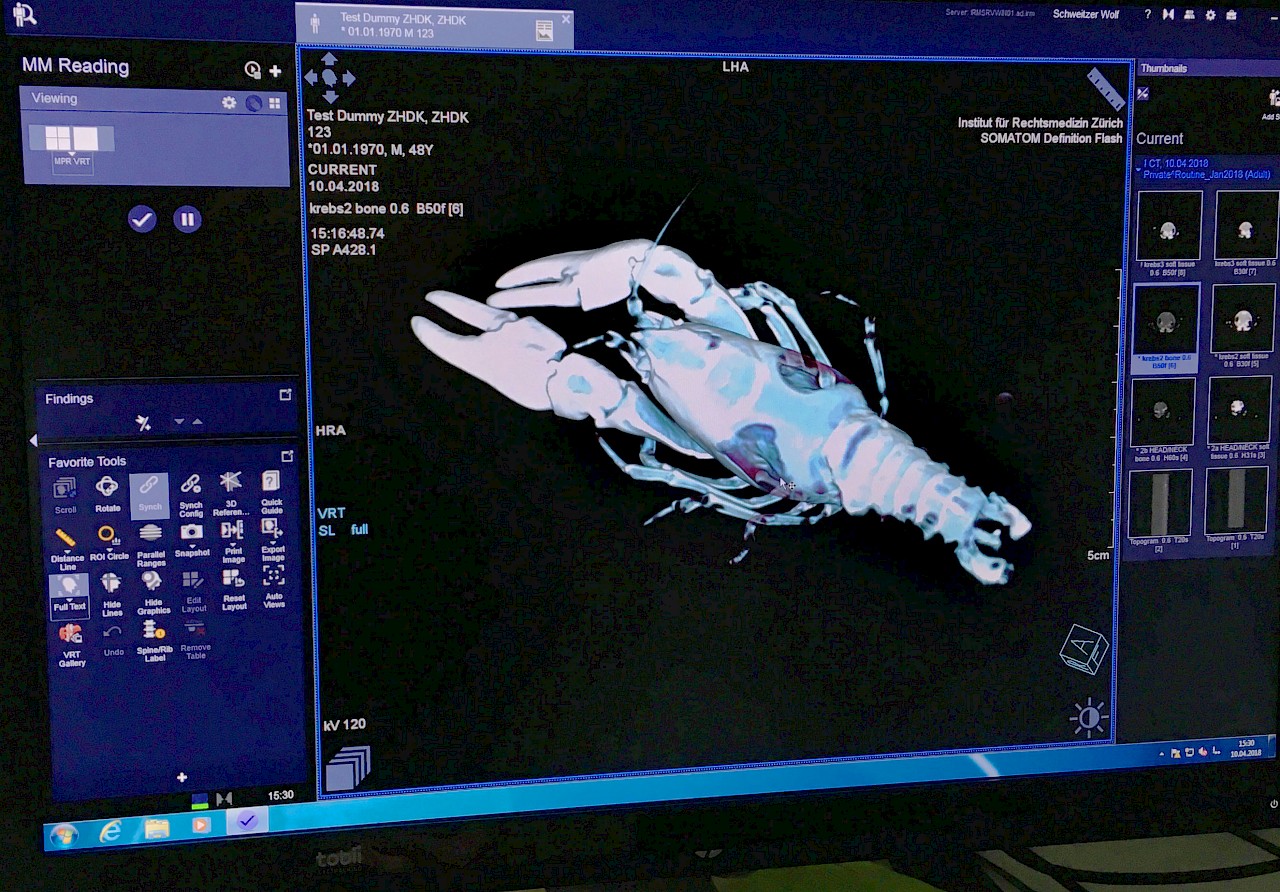Screen dimensions: 1280x892
Task: Choose the ROI Circle tool
Action: (109, 538)
